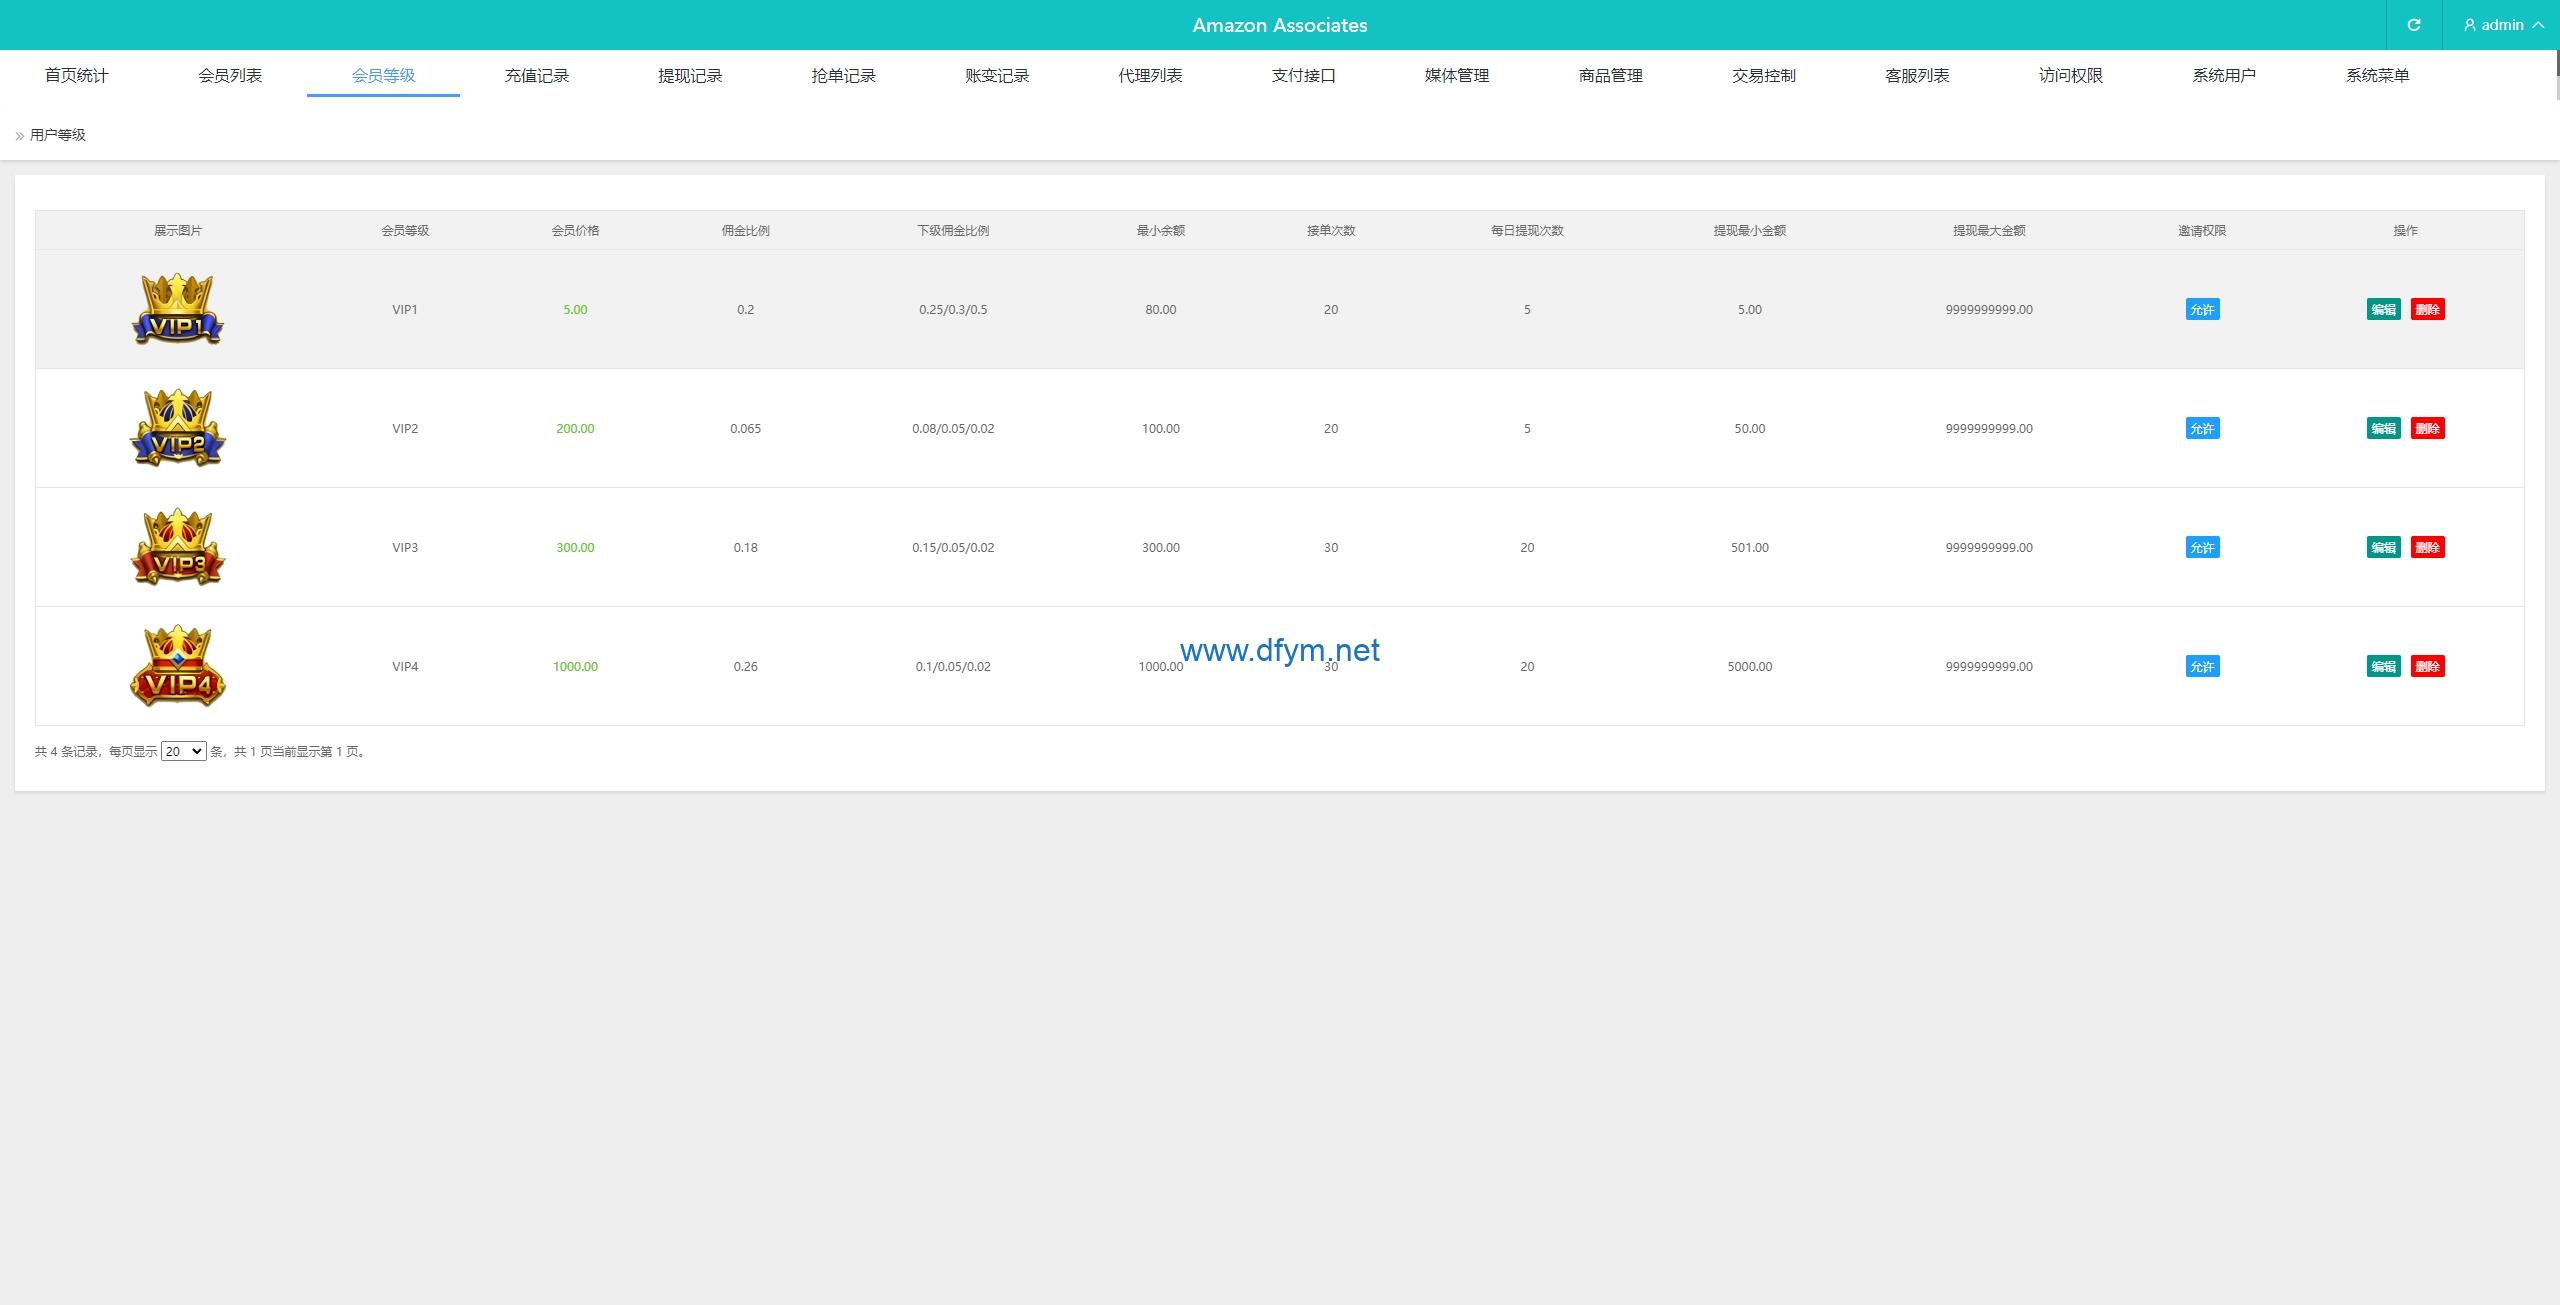The image size is (2560, 1305).
Task: Open the 支付接口 tab
Action: (1304, 75)
